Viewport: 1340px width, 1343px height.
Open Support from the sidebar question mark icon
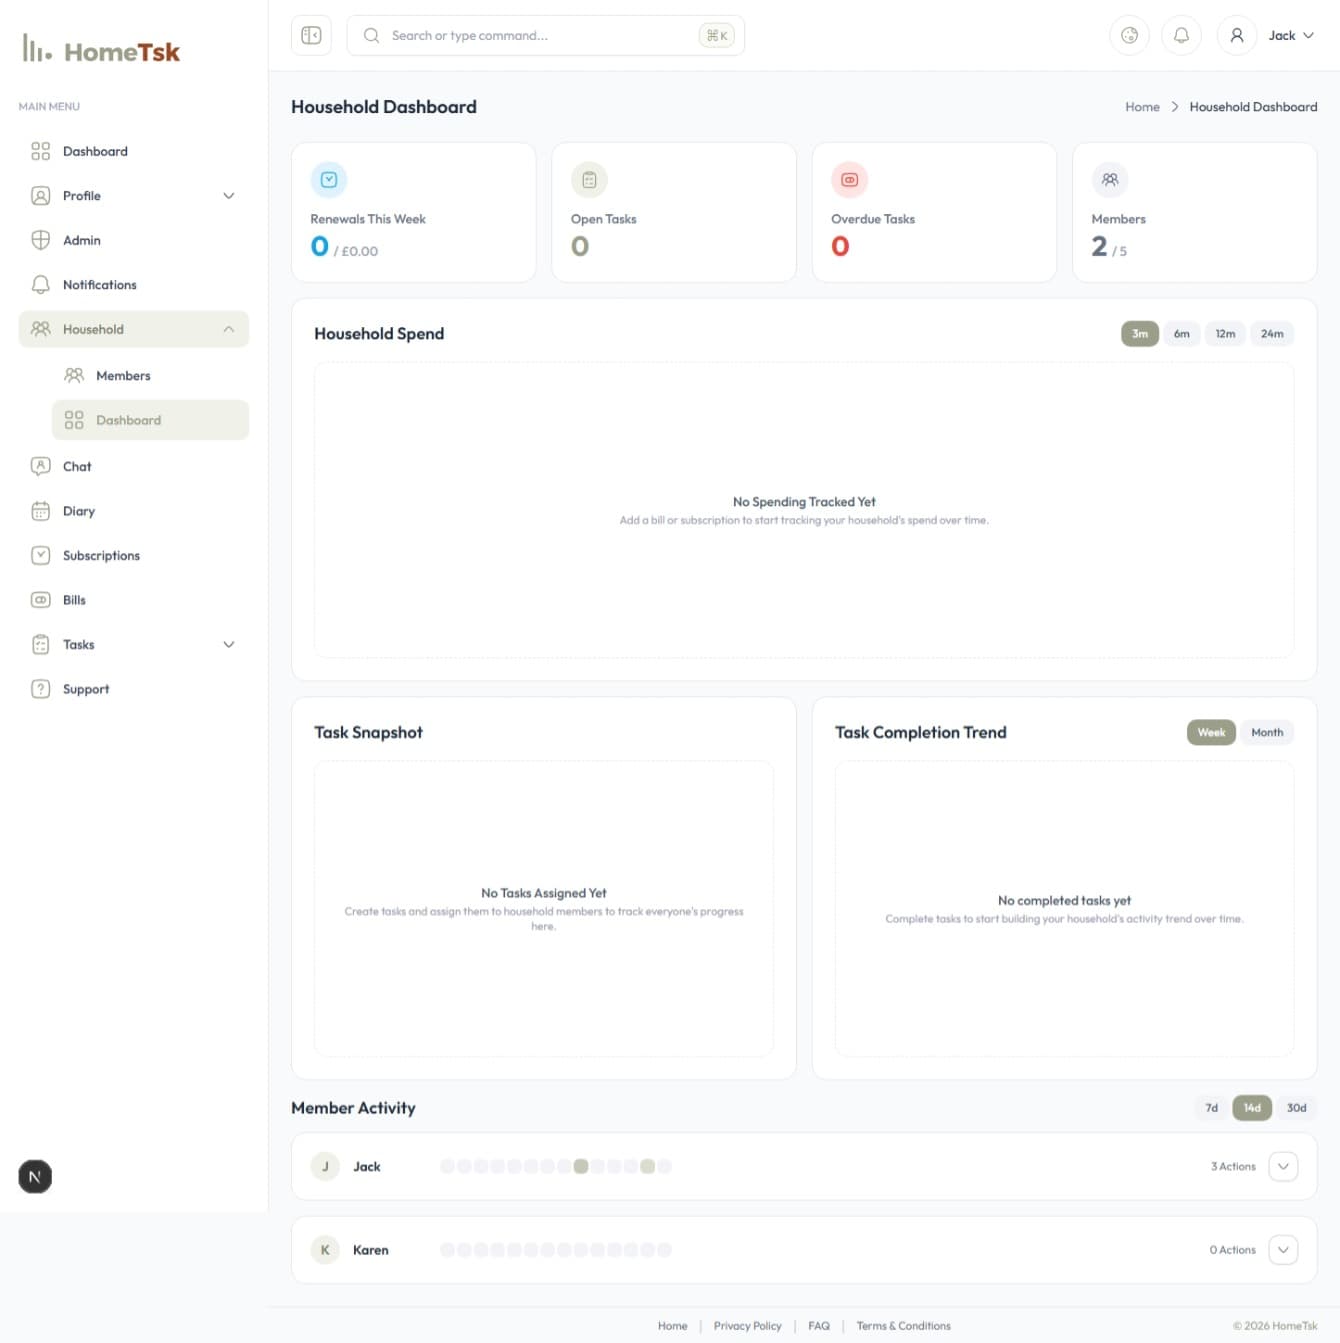coord(40,689)
